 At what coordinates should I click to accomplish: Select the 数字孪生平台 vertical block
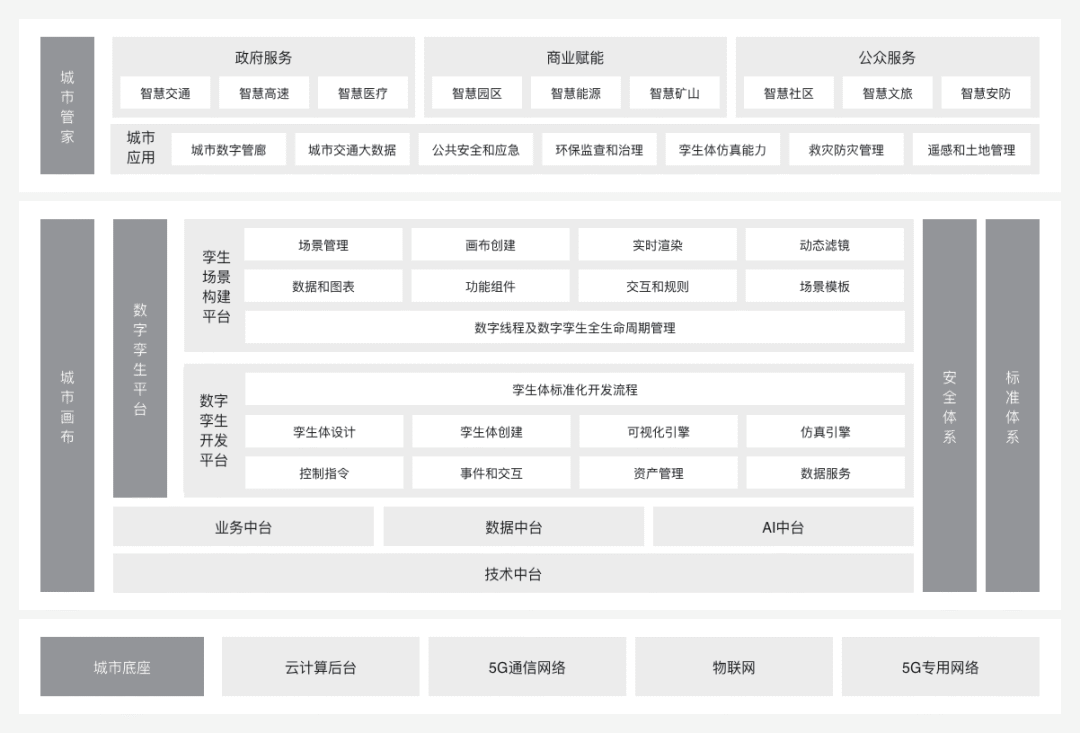140,358
